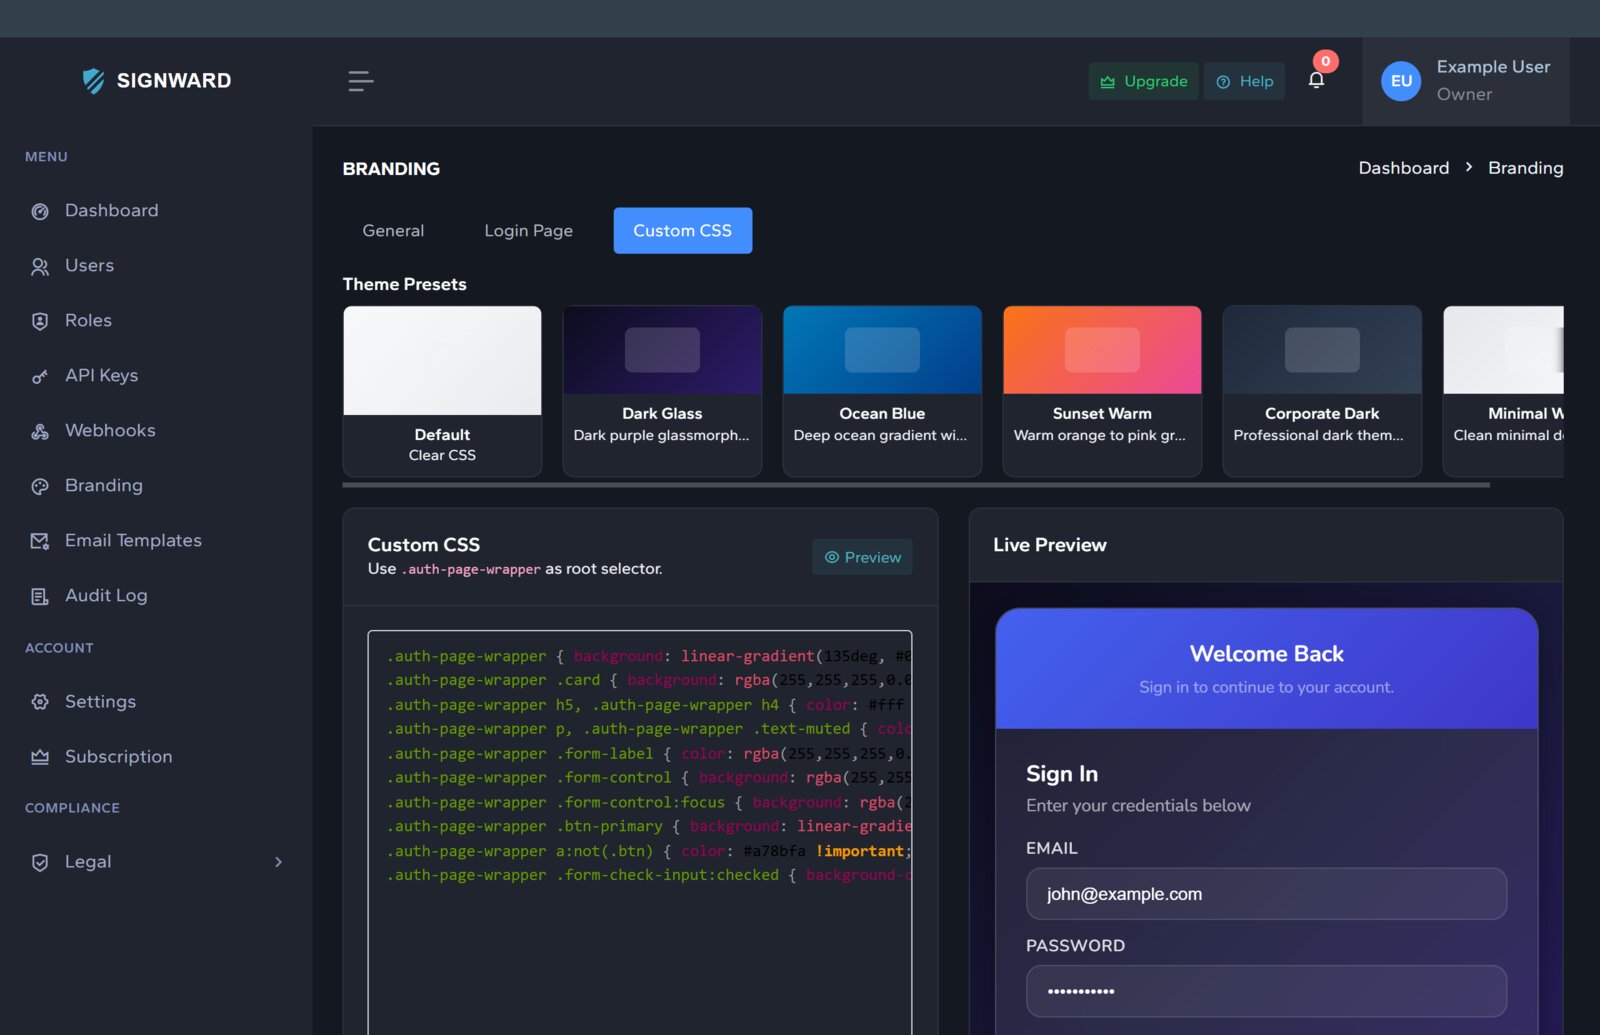The width and height of the screenshot is (1600, 1035).
Task: Click the Legal shield-check icon
Action: point(40,862)
